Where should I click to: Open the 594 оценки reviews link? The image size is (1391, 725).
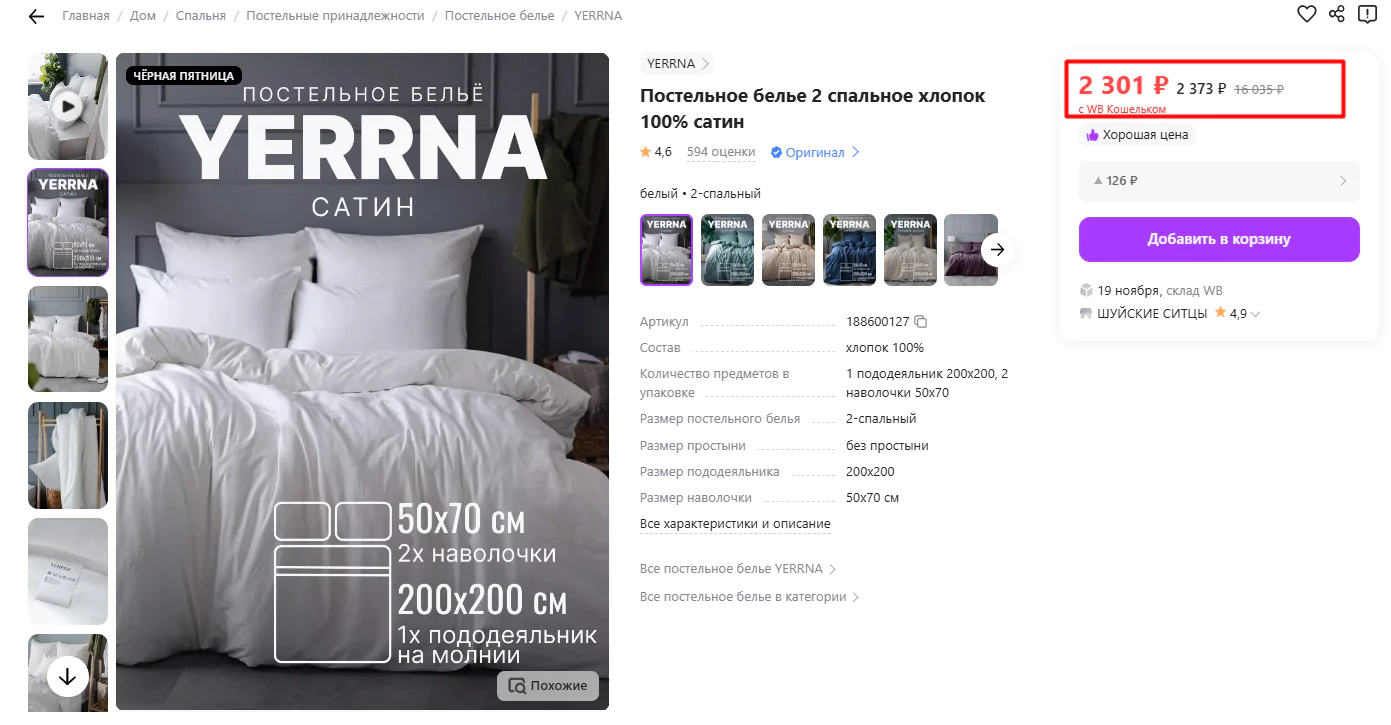[x=721, y=152]
